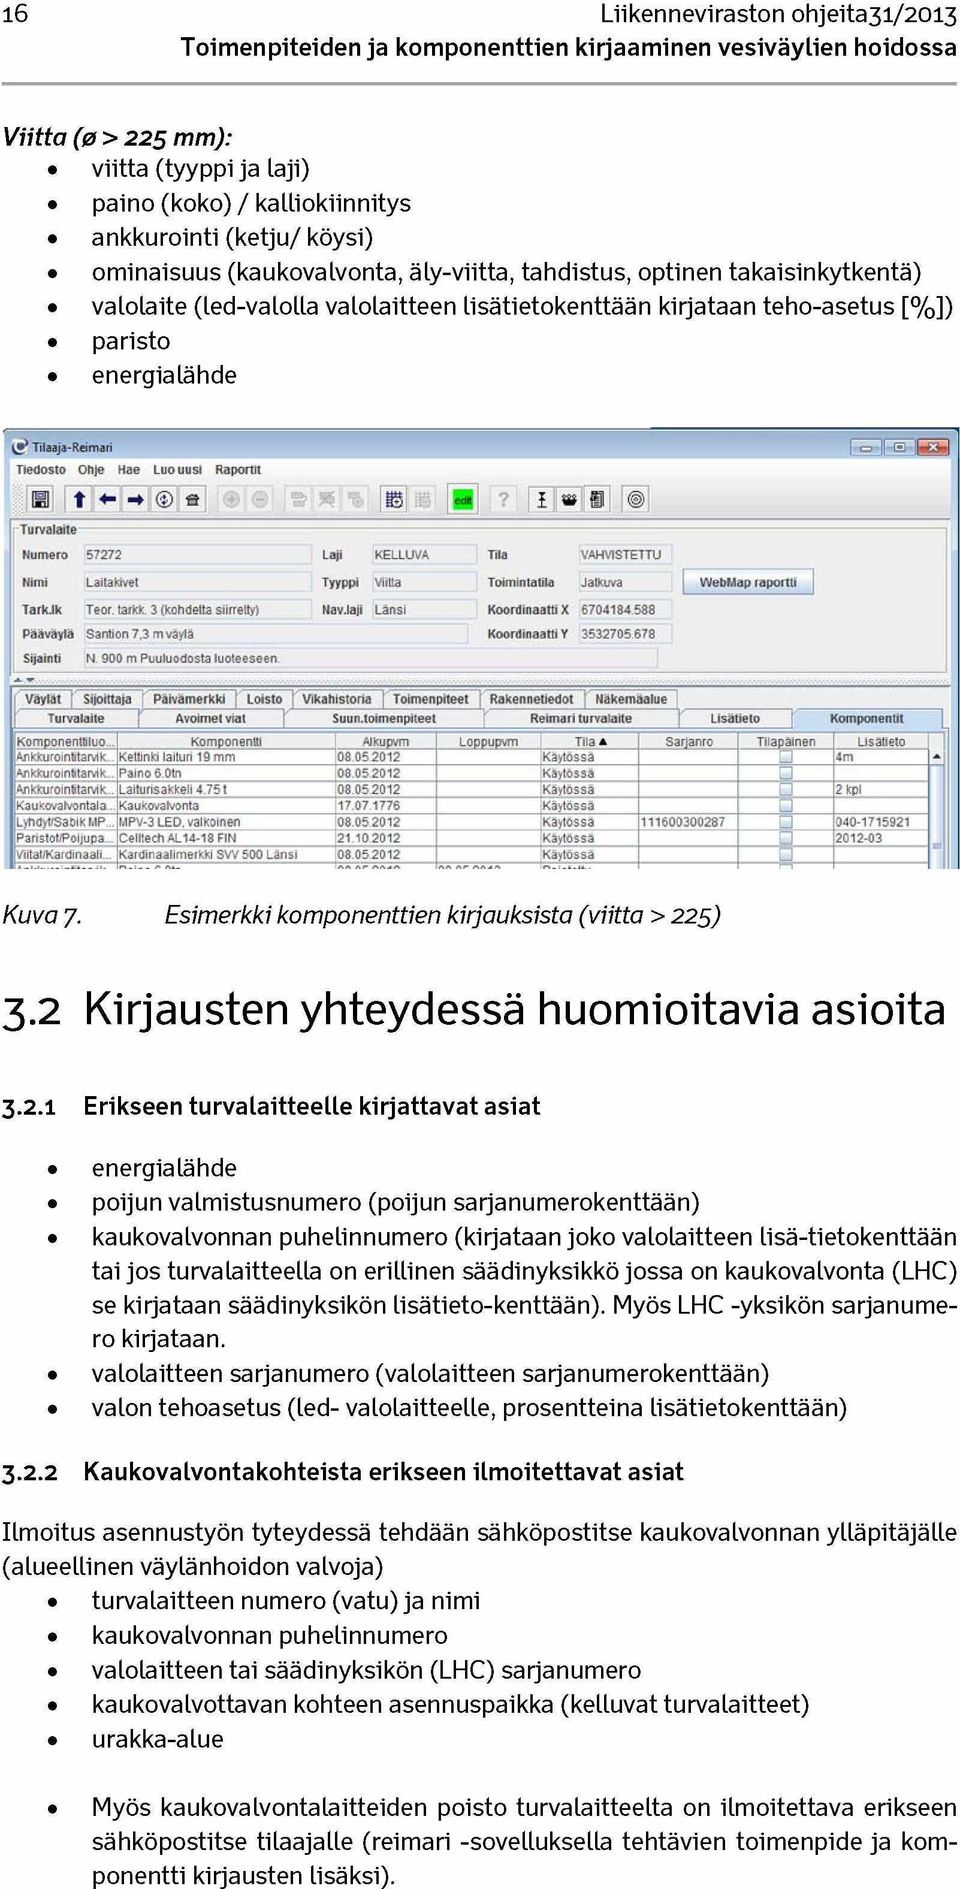The height and width of the screenshot is (1889, 960).
Task: Open the Hae menu
Action: (129, 470)
